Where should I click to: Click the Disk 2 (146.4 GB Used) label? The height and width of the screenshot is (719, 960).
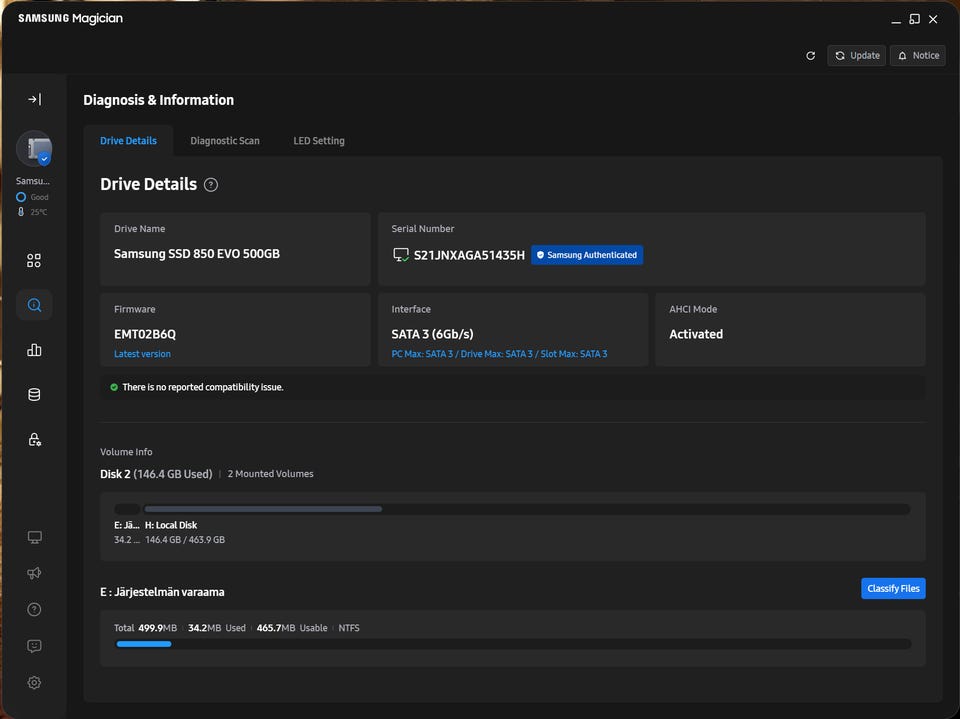pos(156,474)
